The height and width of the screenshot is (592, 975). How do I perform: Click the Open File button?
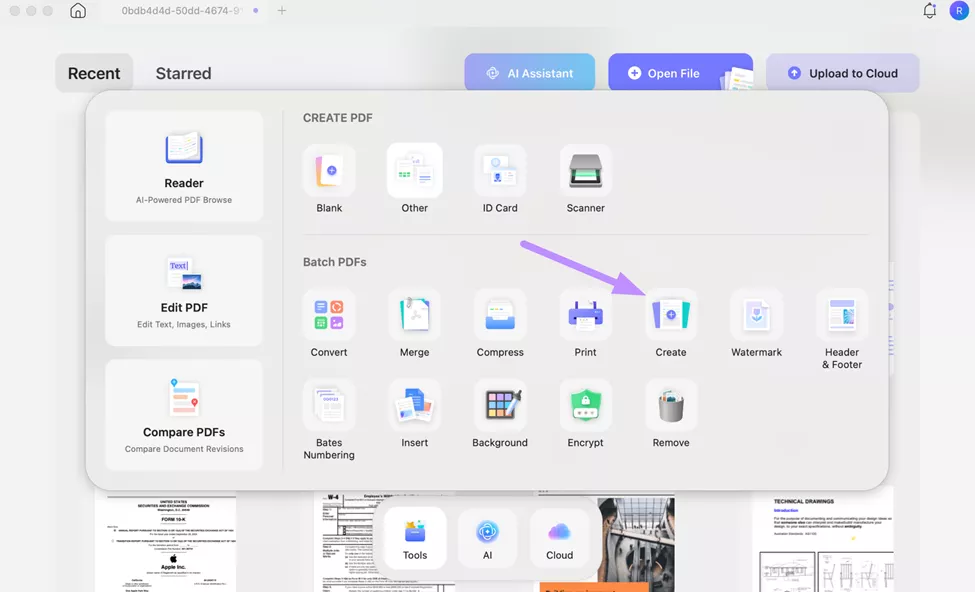coord(681,72)
